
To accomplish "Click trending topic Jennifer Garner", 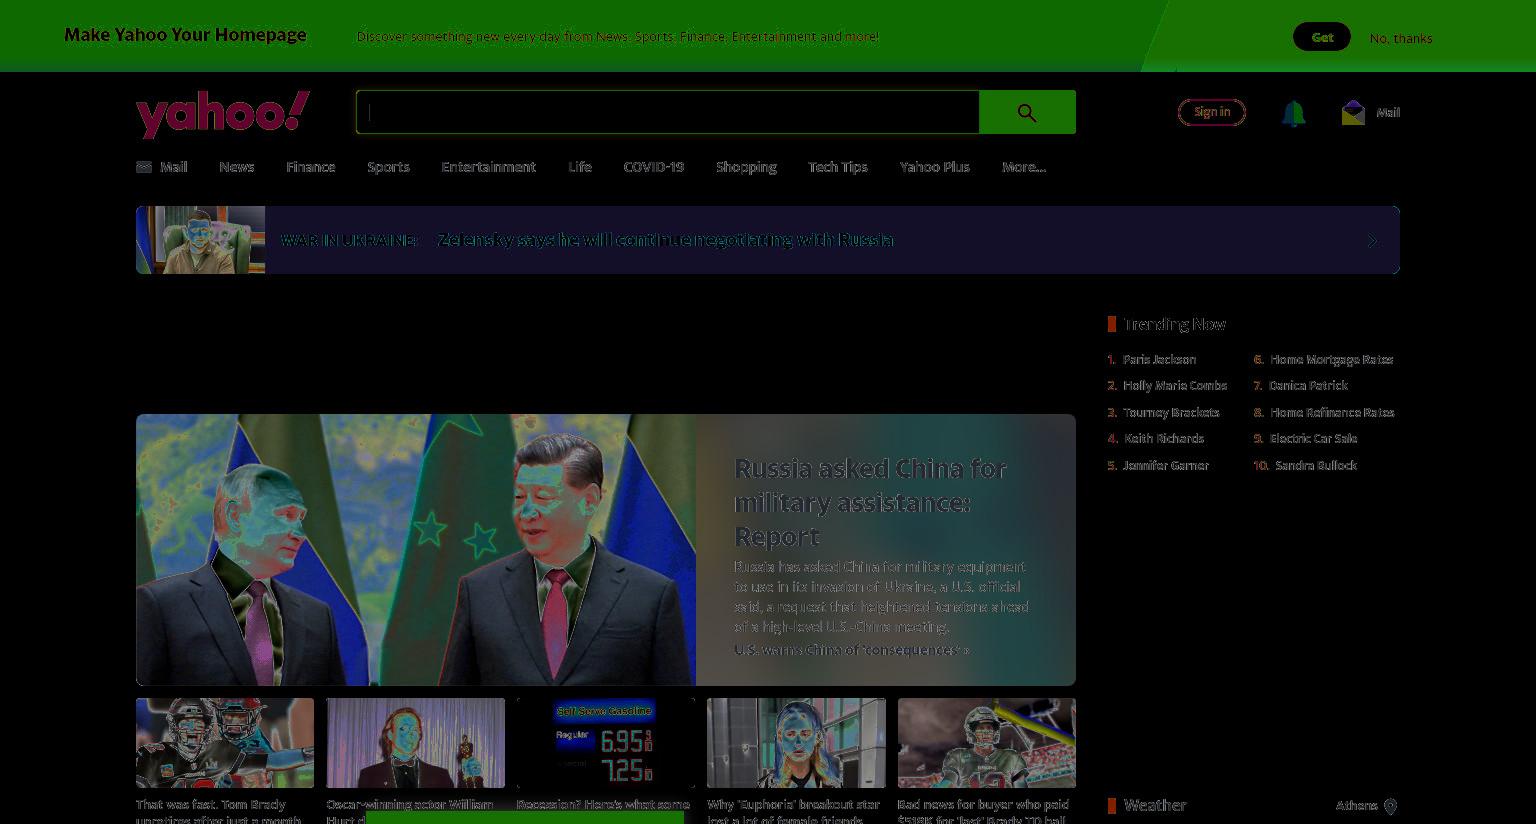I will tap(1166, 465).
